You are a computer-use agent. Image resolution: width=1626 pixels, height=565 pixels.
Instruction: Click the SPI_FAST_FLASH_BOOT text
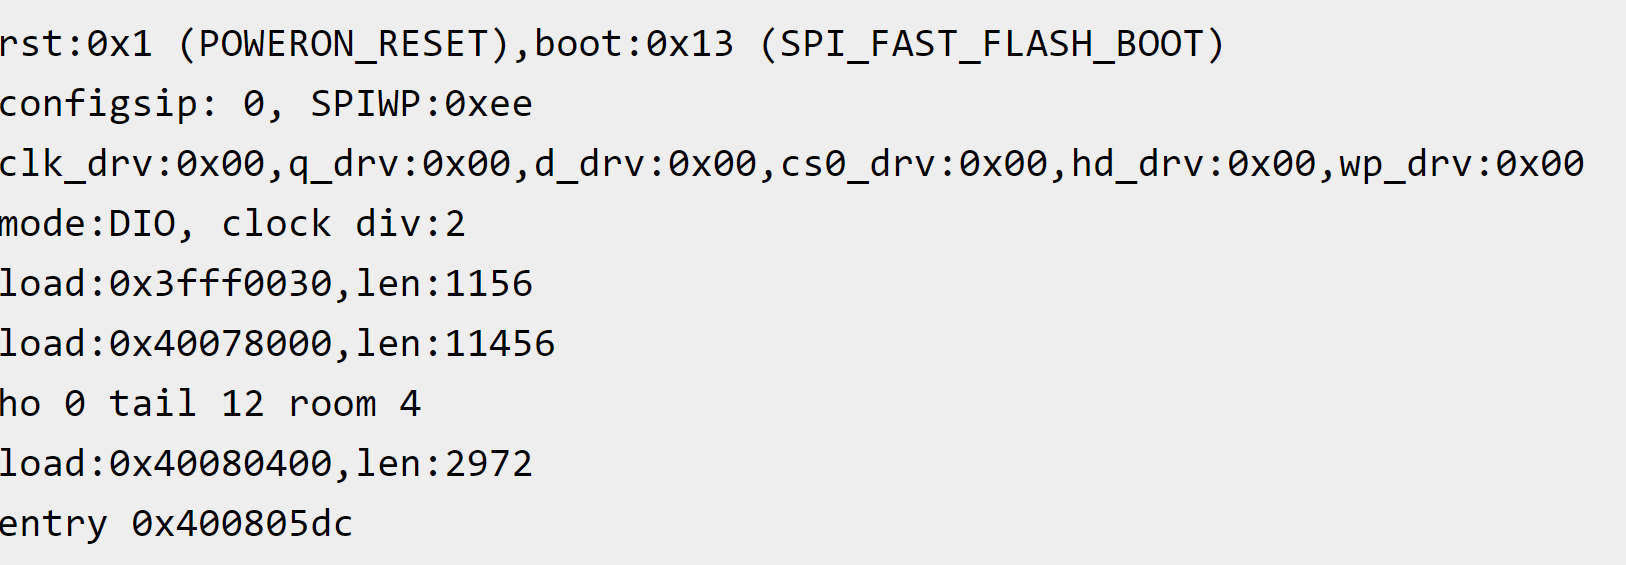pos(991,45)
